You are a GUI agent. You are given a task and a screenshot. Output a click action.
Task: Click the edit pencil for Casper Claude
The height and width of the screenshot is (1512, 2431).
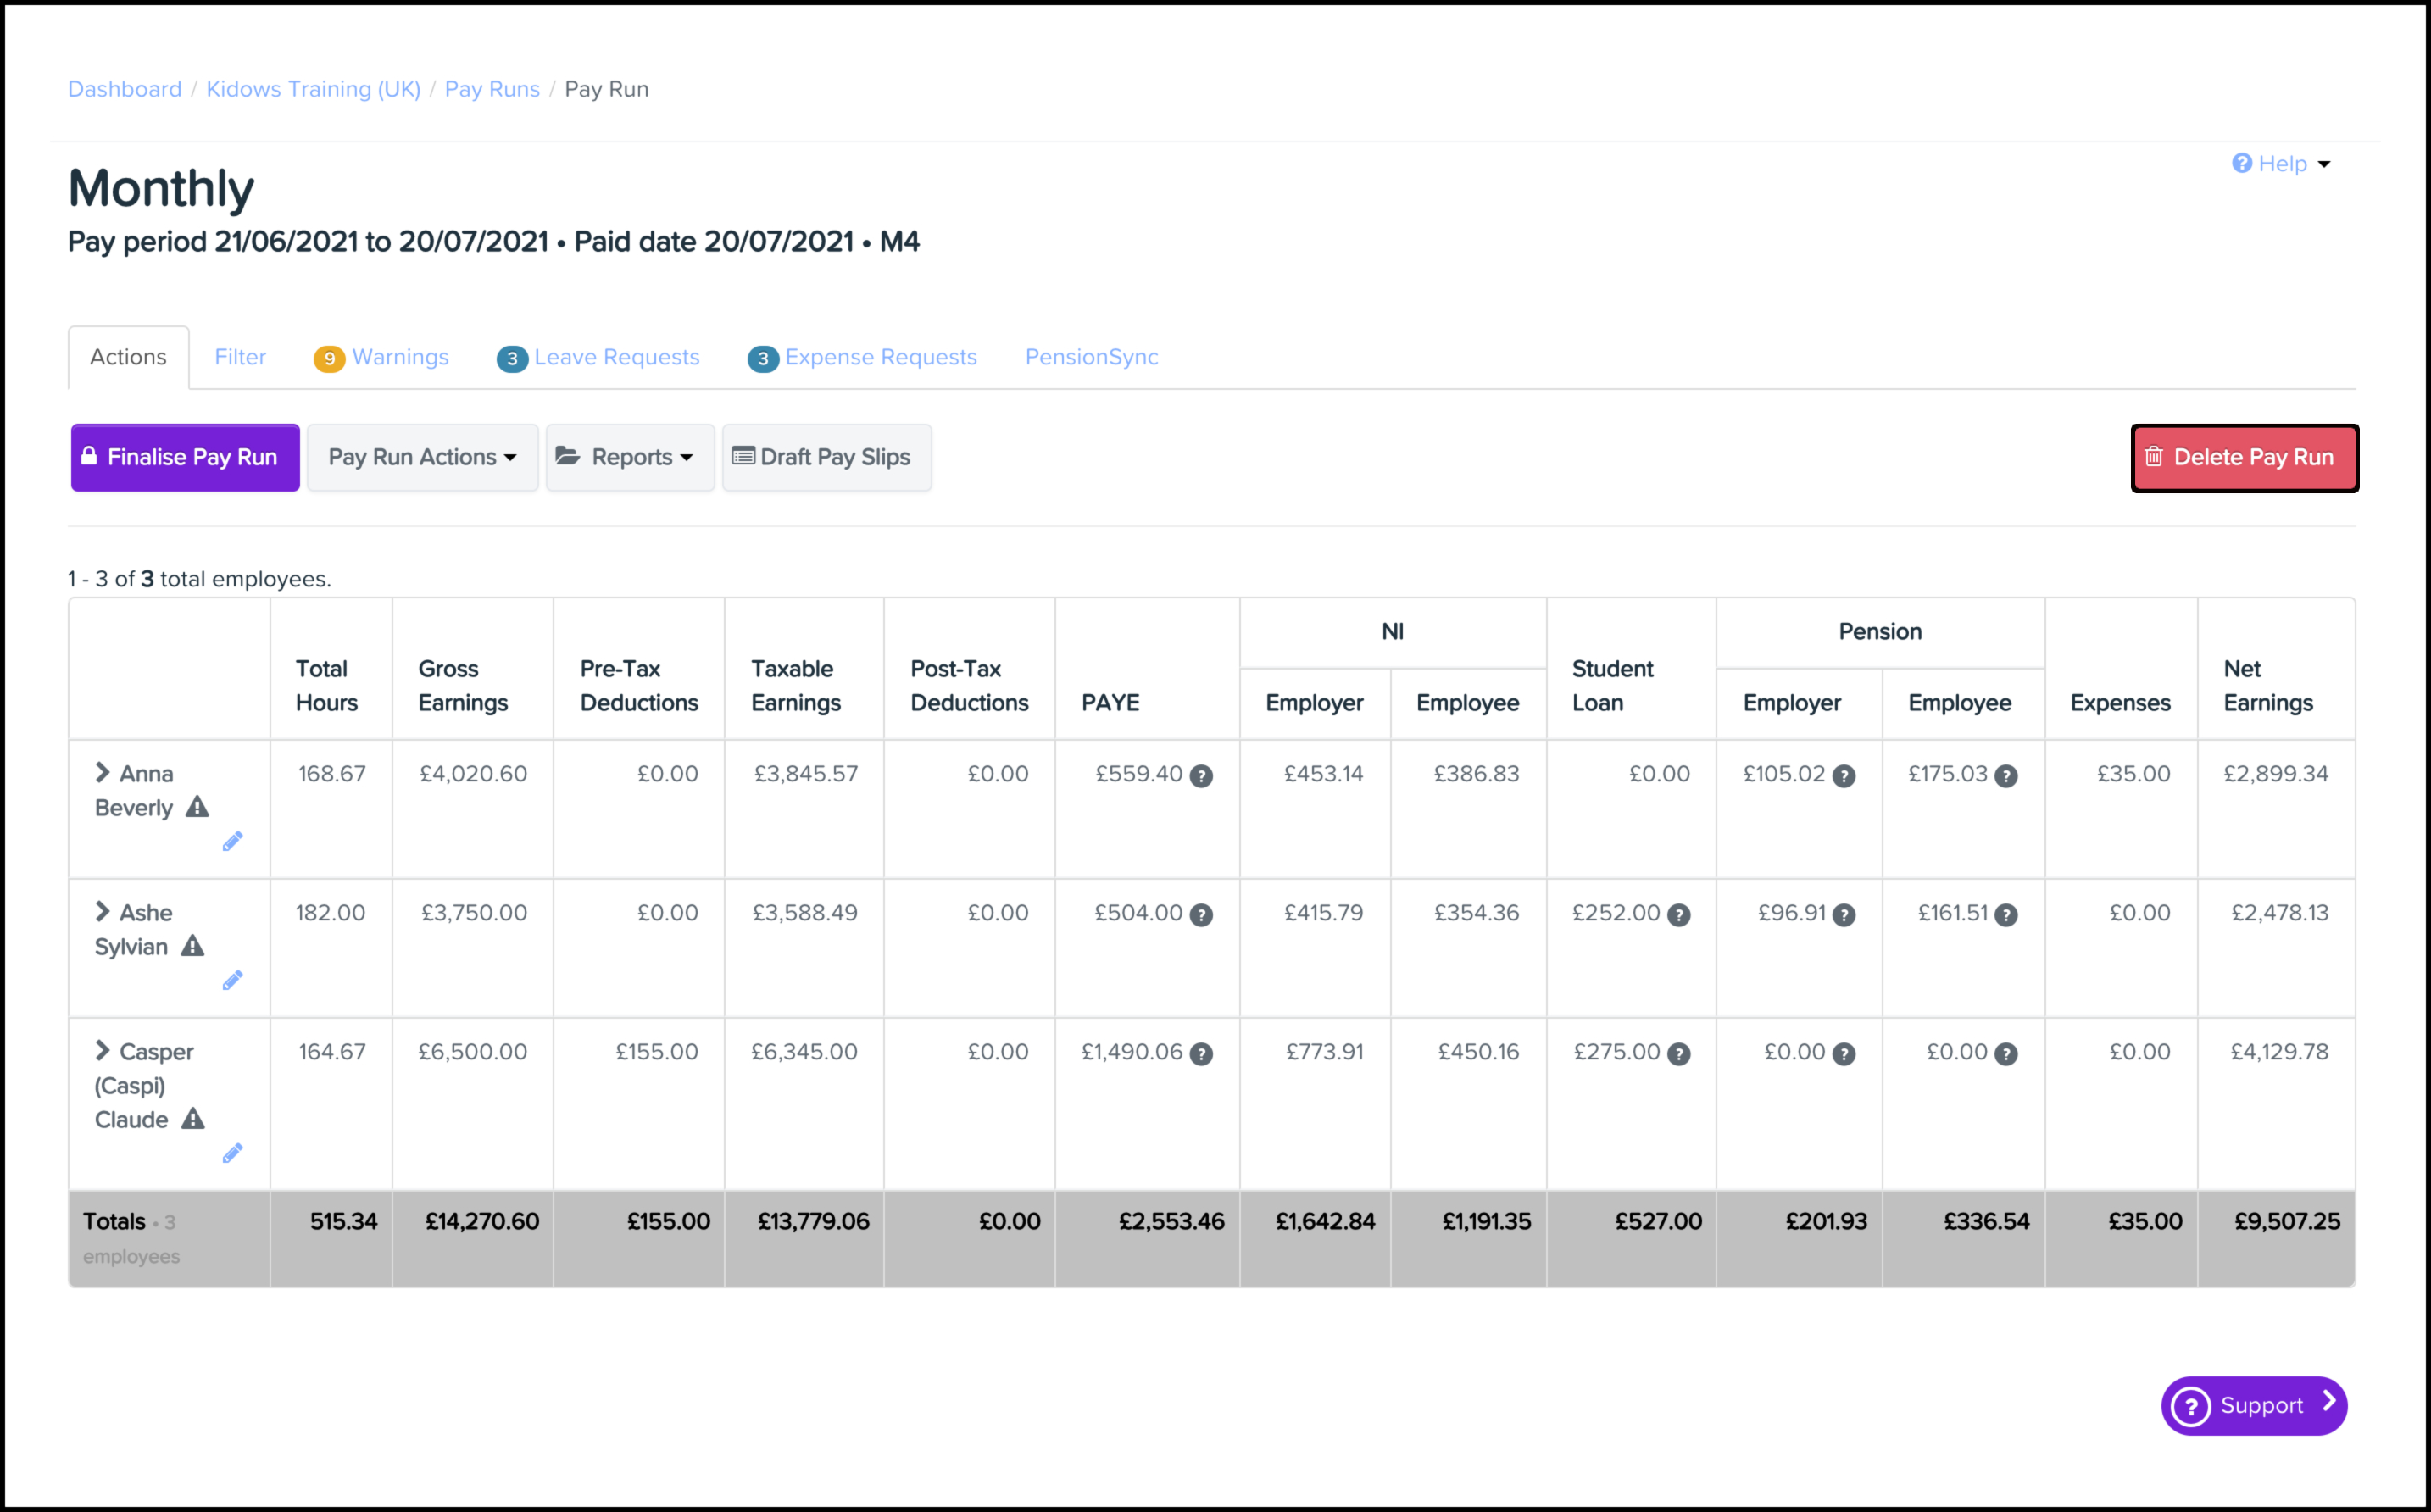[232, 1154]
